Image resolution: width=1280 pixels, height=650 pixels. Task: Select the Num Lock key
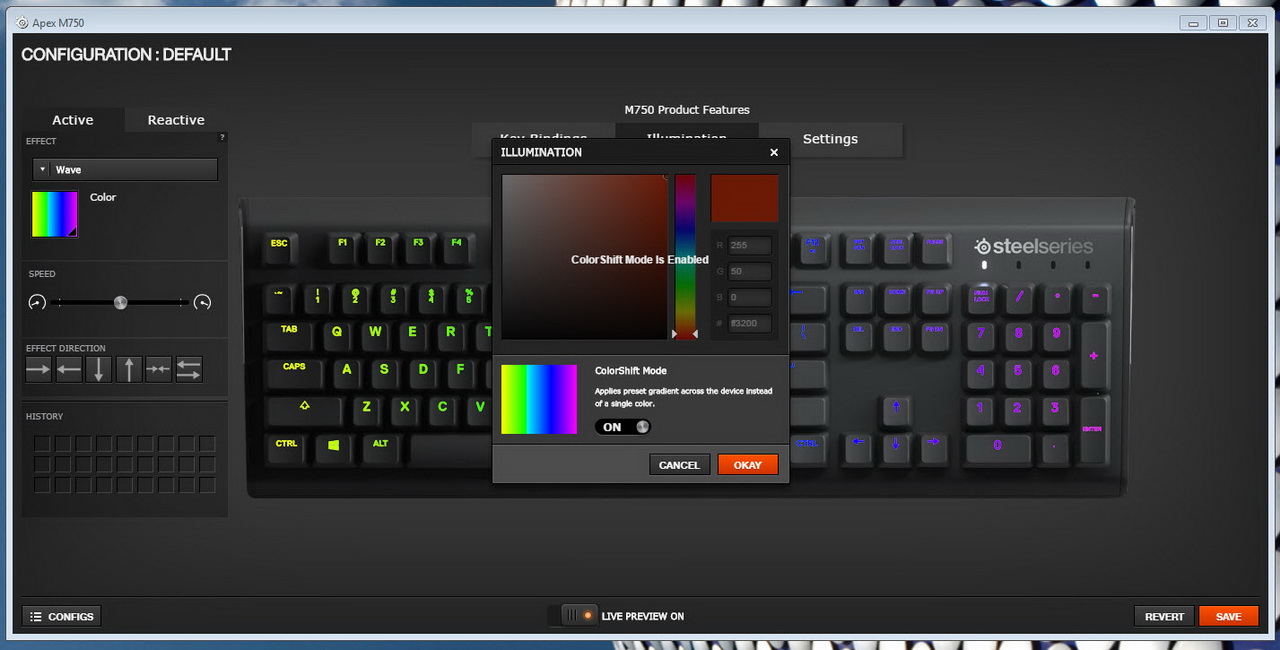pyautogui.click(x=981, y=298)
